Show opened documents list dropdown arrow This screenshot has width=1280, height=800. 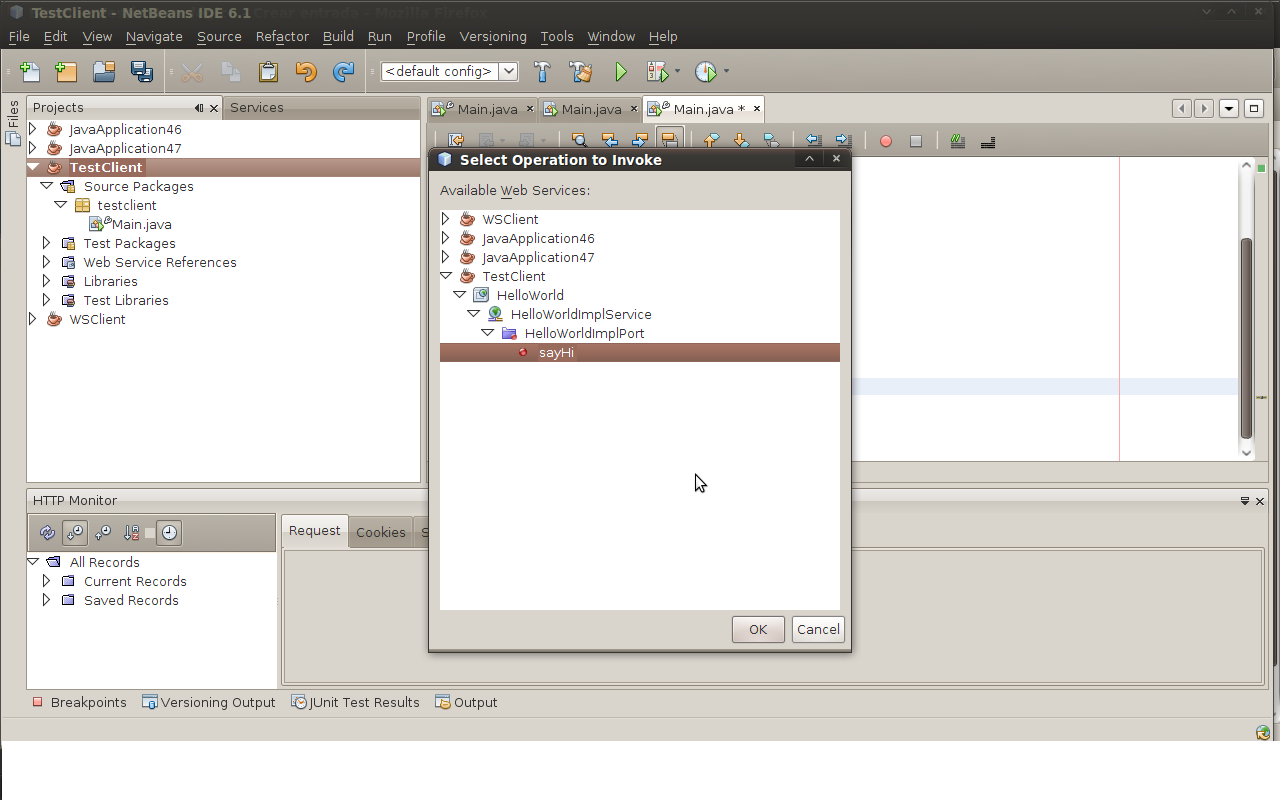pos(1229,109)
